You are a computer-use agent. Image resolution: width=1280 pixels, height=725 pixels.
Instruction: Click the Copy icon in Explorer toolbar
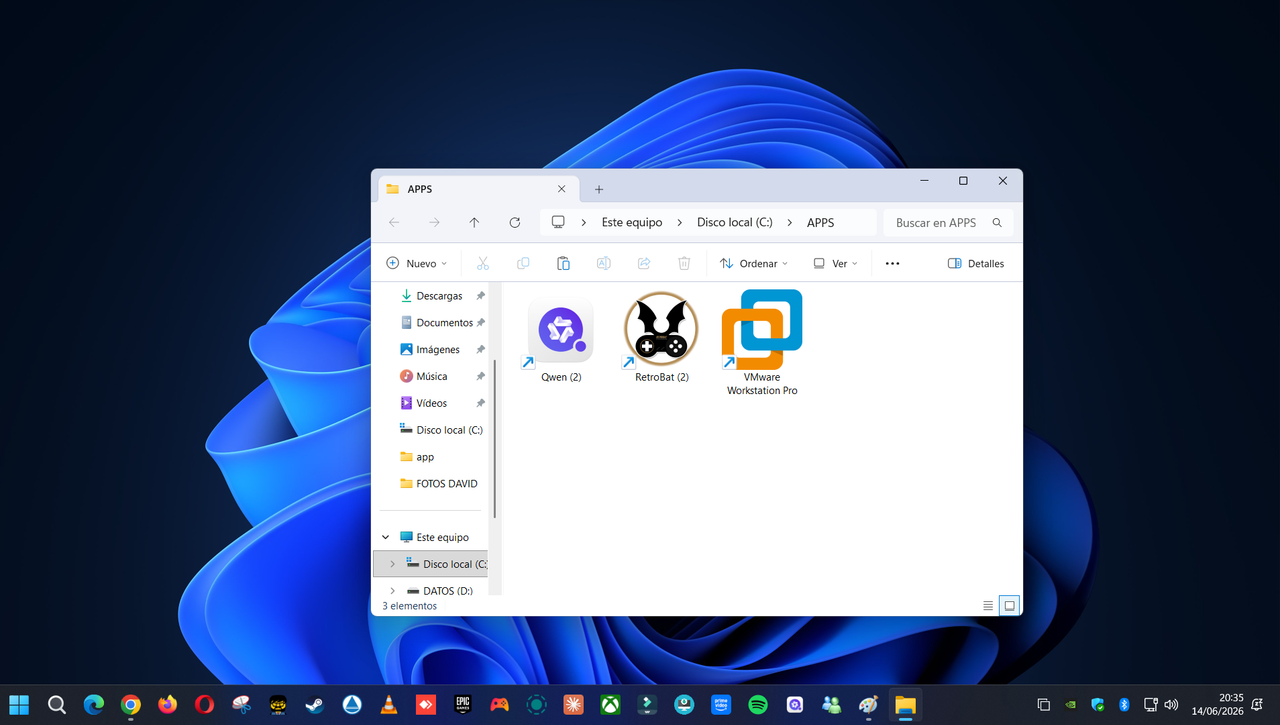(x=523, y=263)
